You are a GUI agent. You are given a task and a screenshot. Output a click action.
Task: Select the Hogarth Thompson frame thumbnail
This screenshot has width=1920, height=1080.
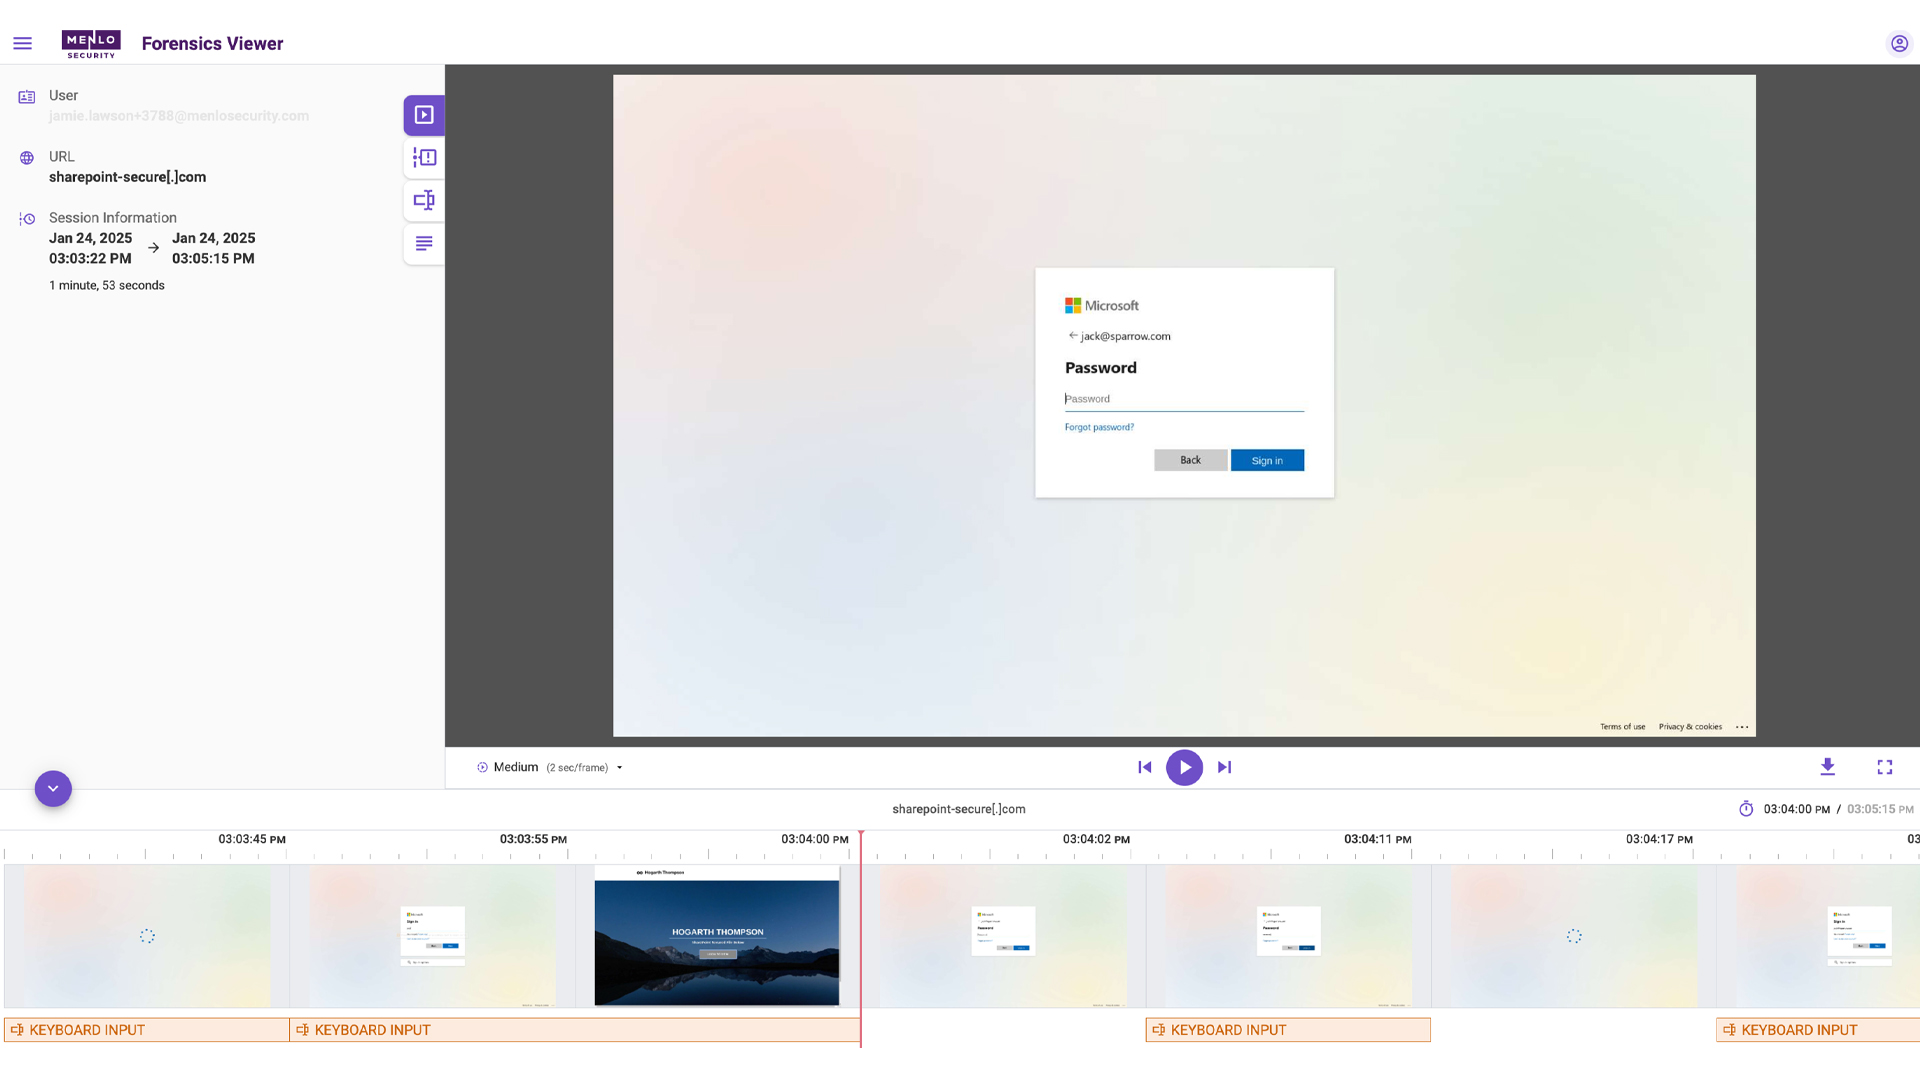pos(716,936)
